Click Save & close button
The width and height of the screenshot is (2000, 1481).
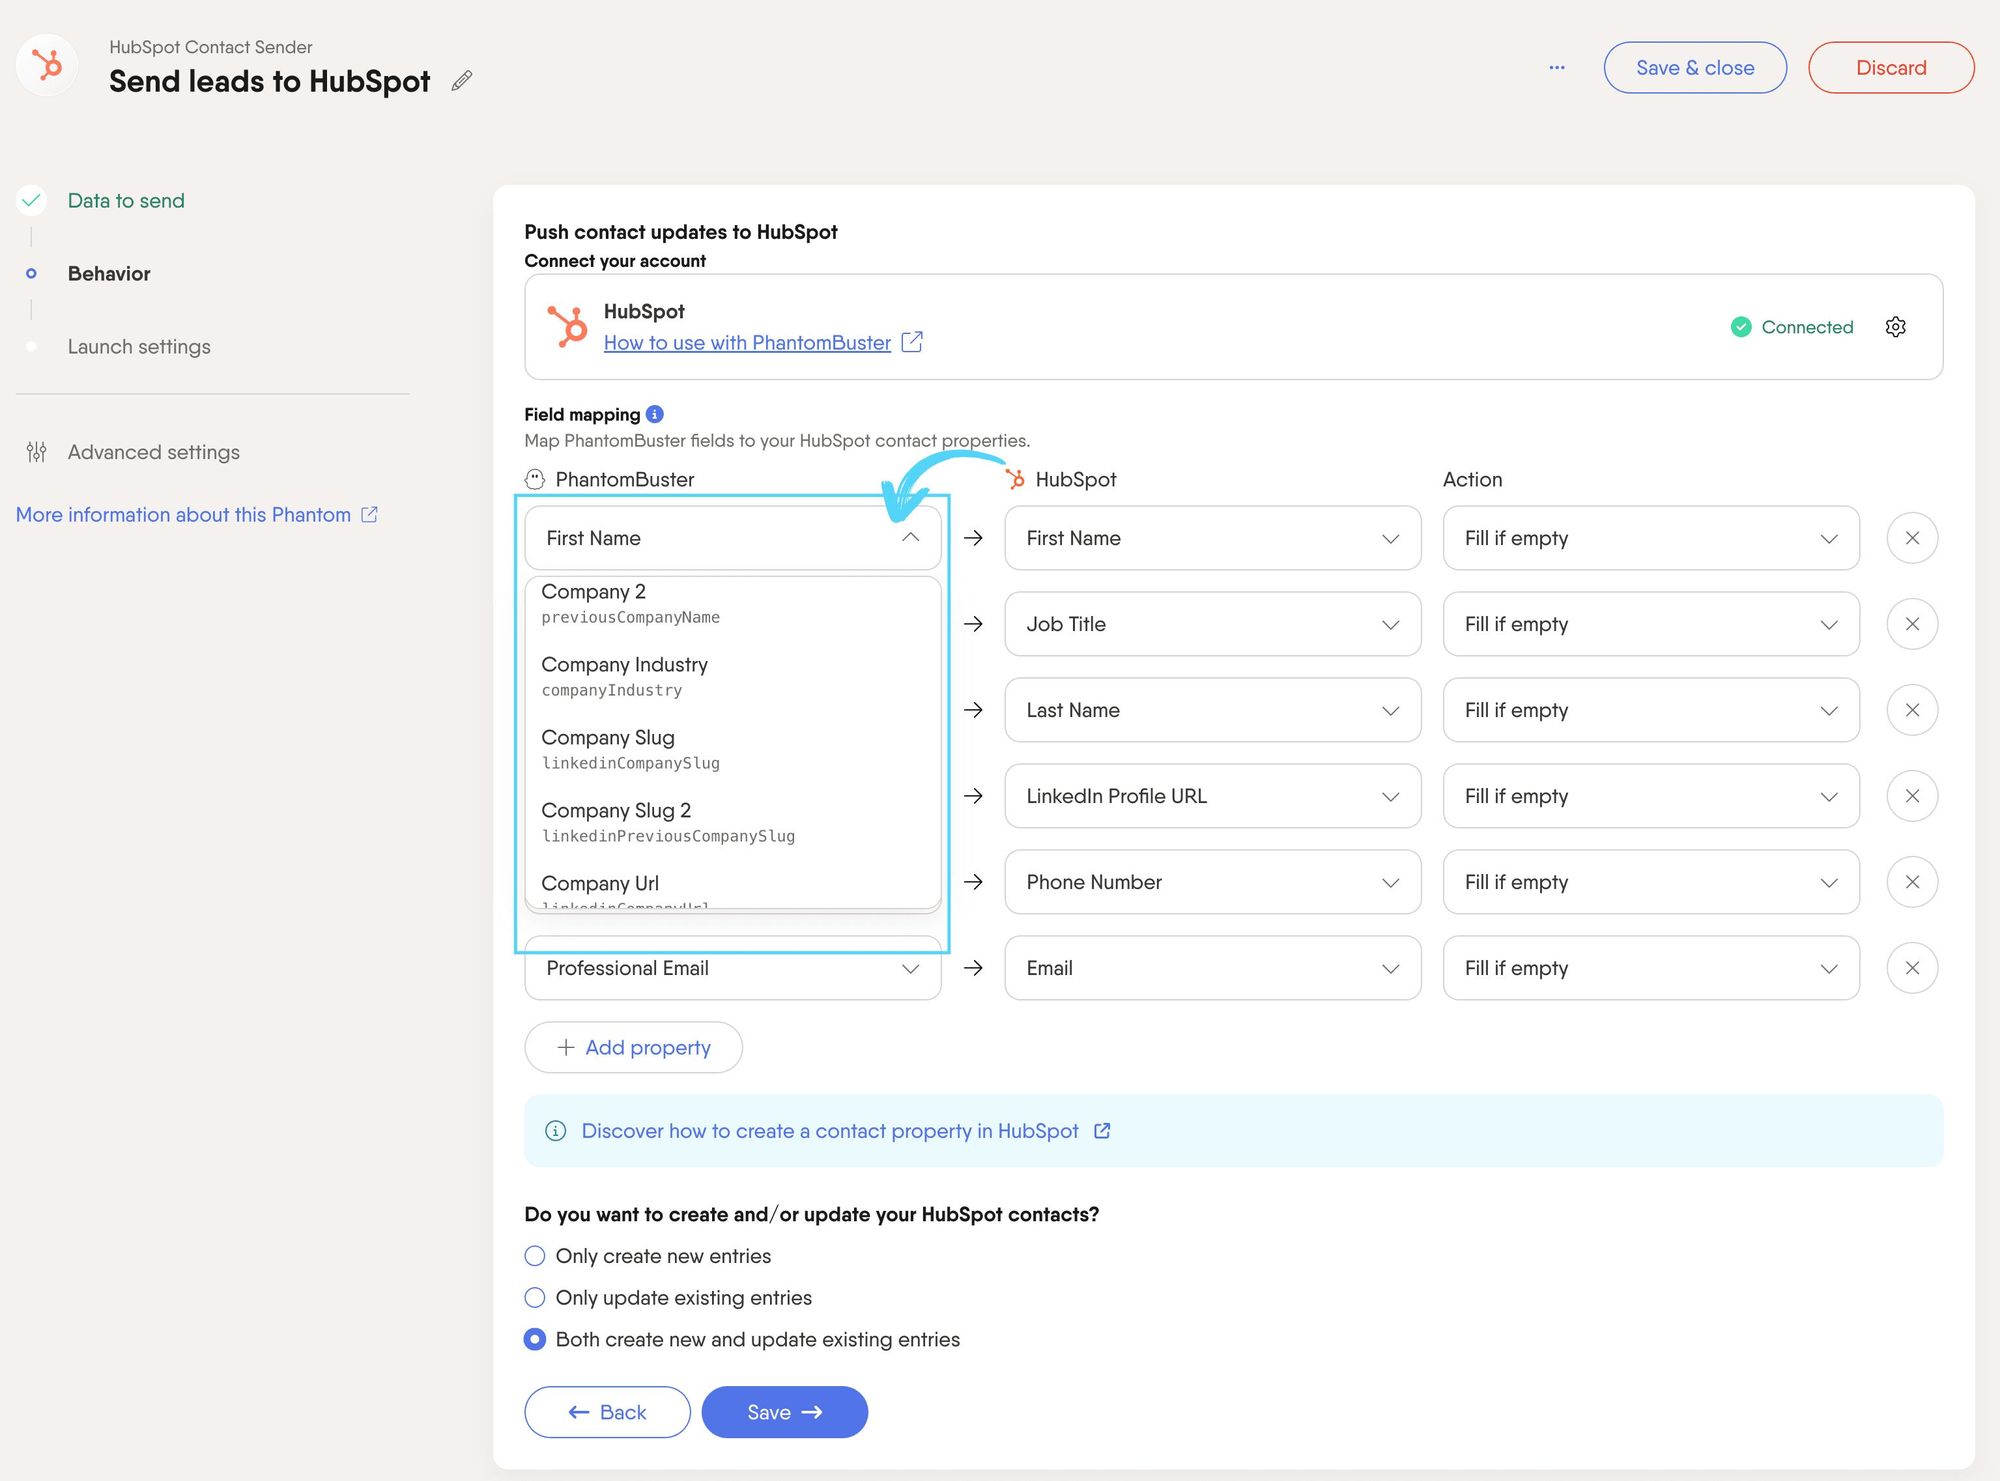click(1695, 68)
